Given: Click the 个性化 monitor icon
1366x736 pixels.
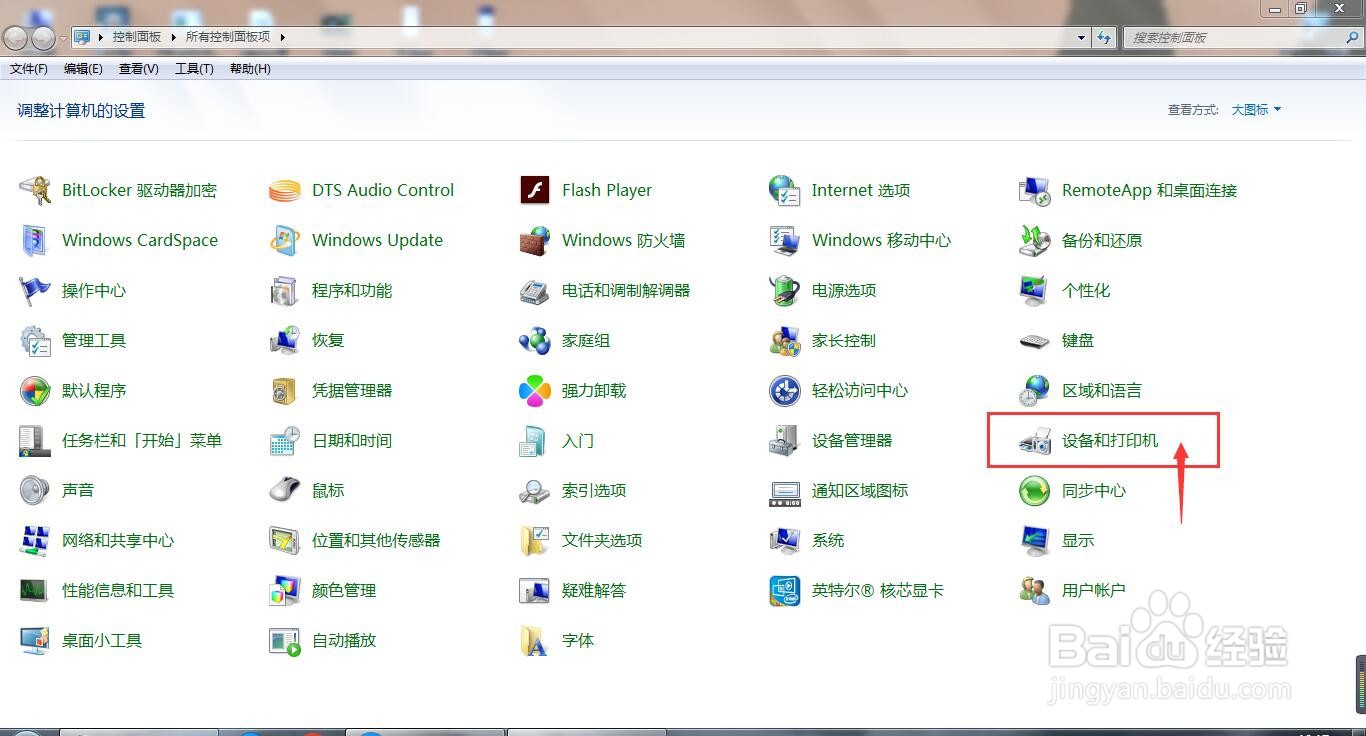Looking at the screenshot, I should pos(1035,290).
